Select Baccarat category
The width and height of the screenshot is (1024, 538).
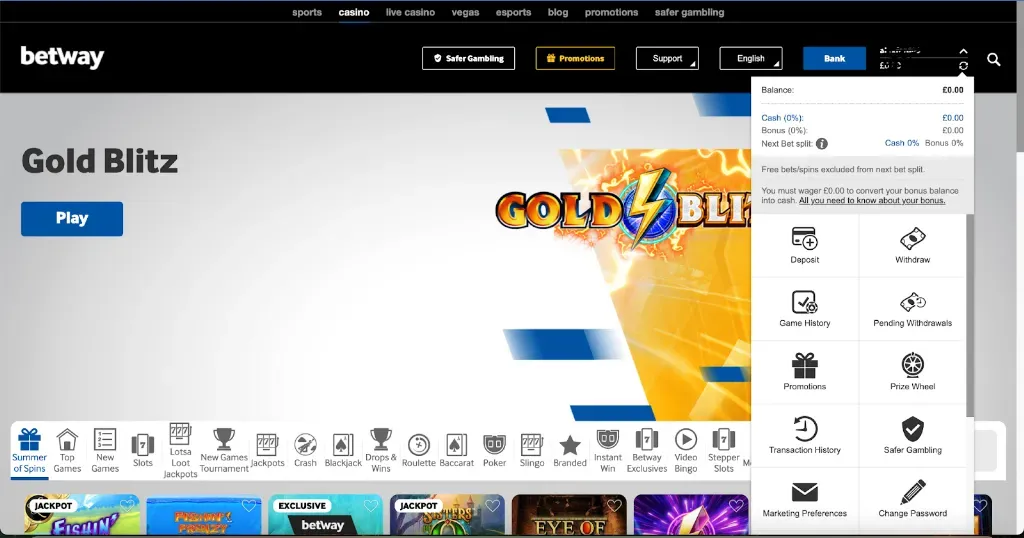point(456,451)
